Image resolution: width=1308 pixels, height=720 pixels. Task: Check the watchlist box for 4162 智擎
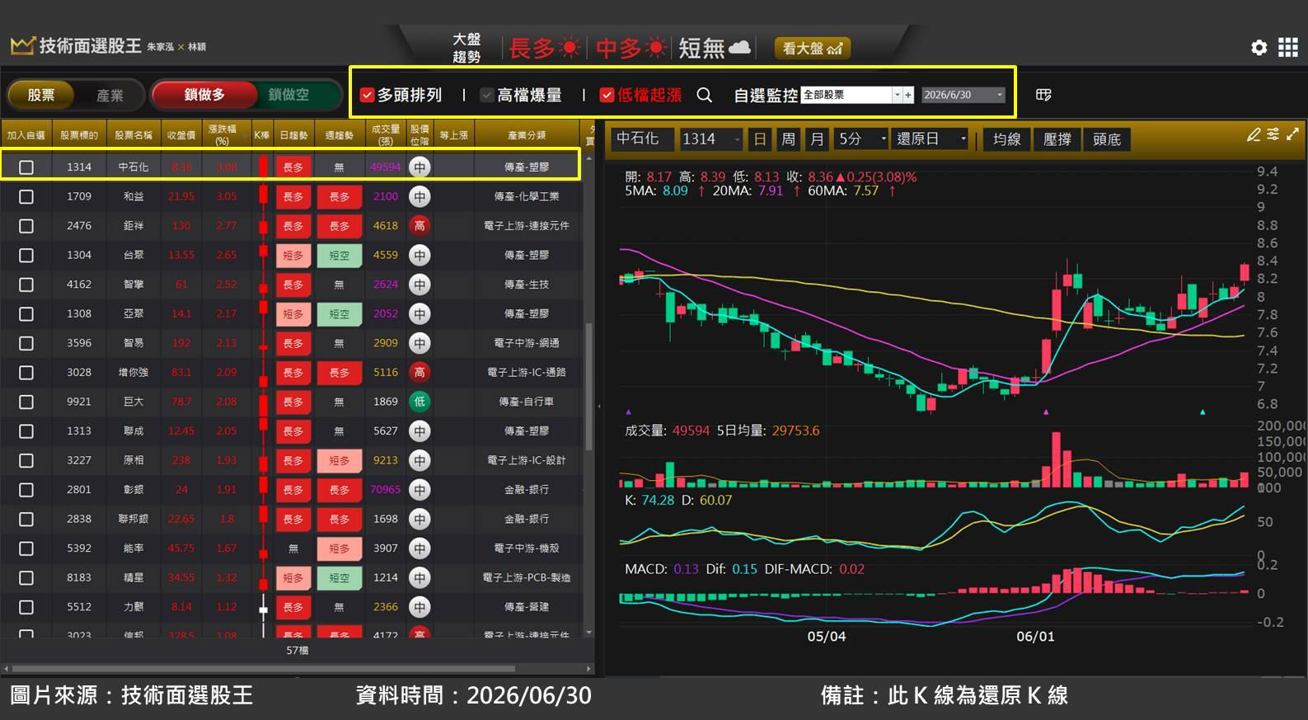[26, 285]
